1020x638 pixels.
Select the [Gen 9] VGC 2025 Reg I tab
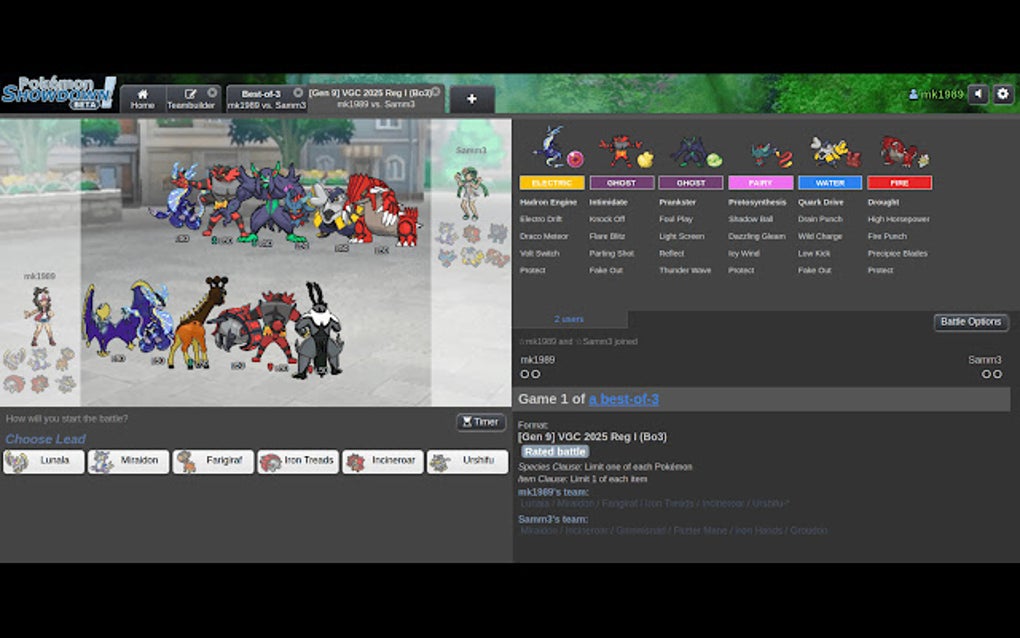pyautogui.click(x=375, y=98)
